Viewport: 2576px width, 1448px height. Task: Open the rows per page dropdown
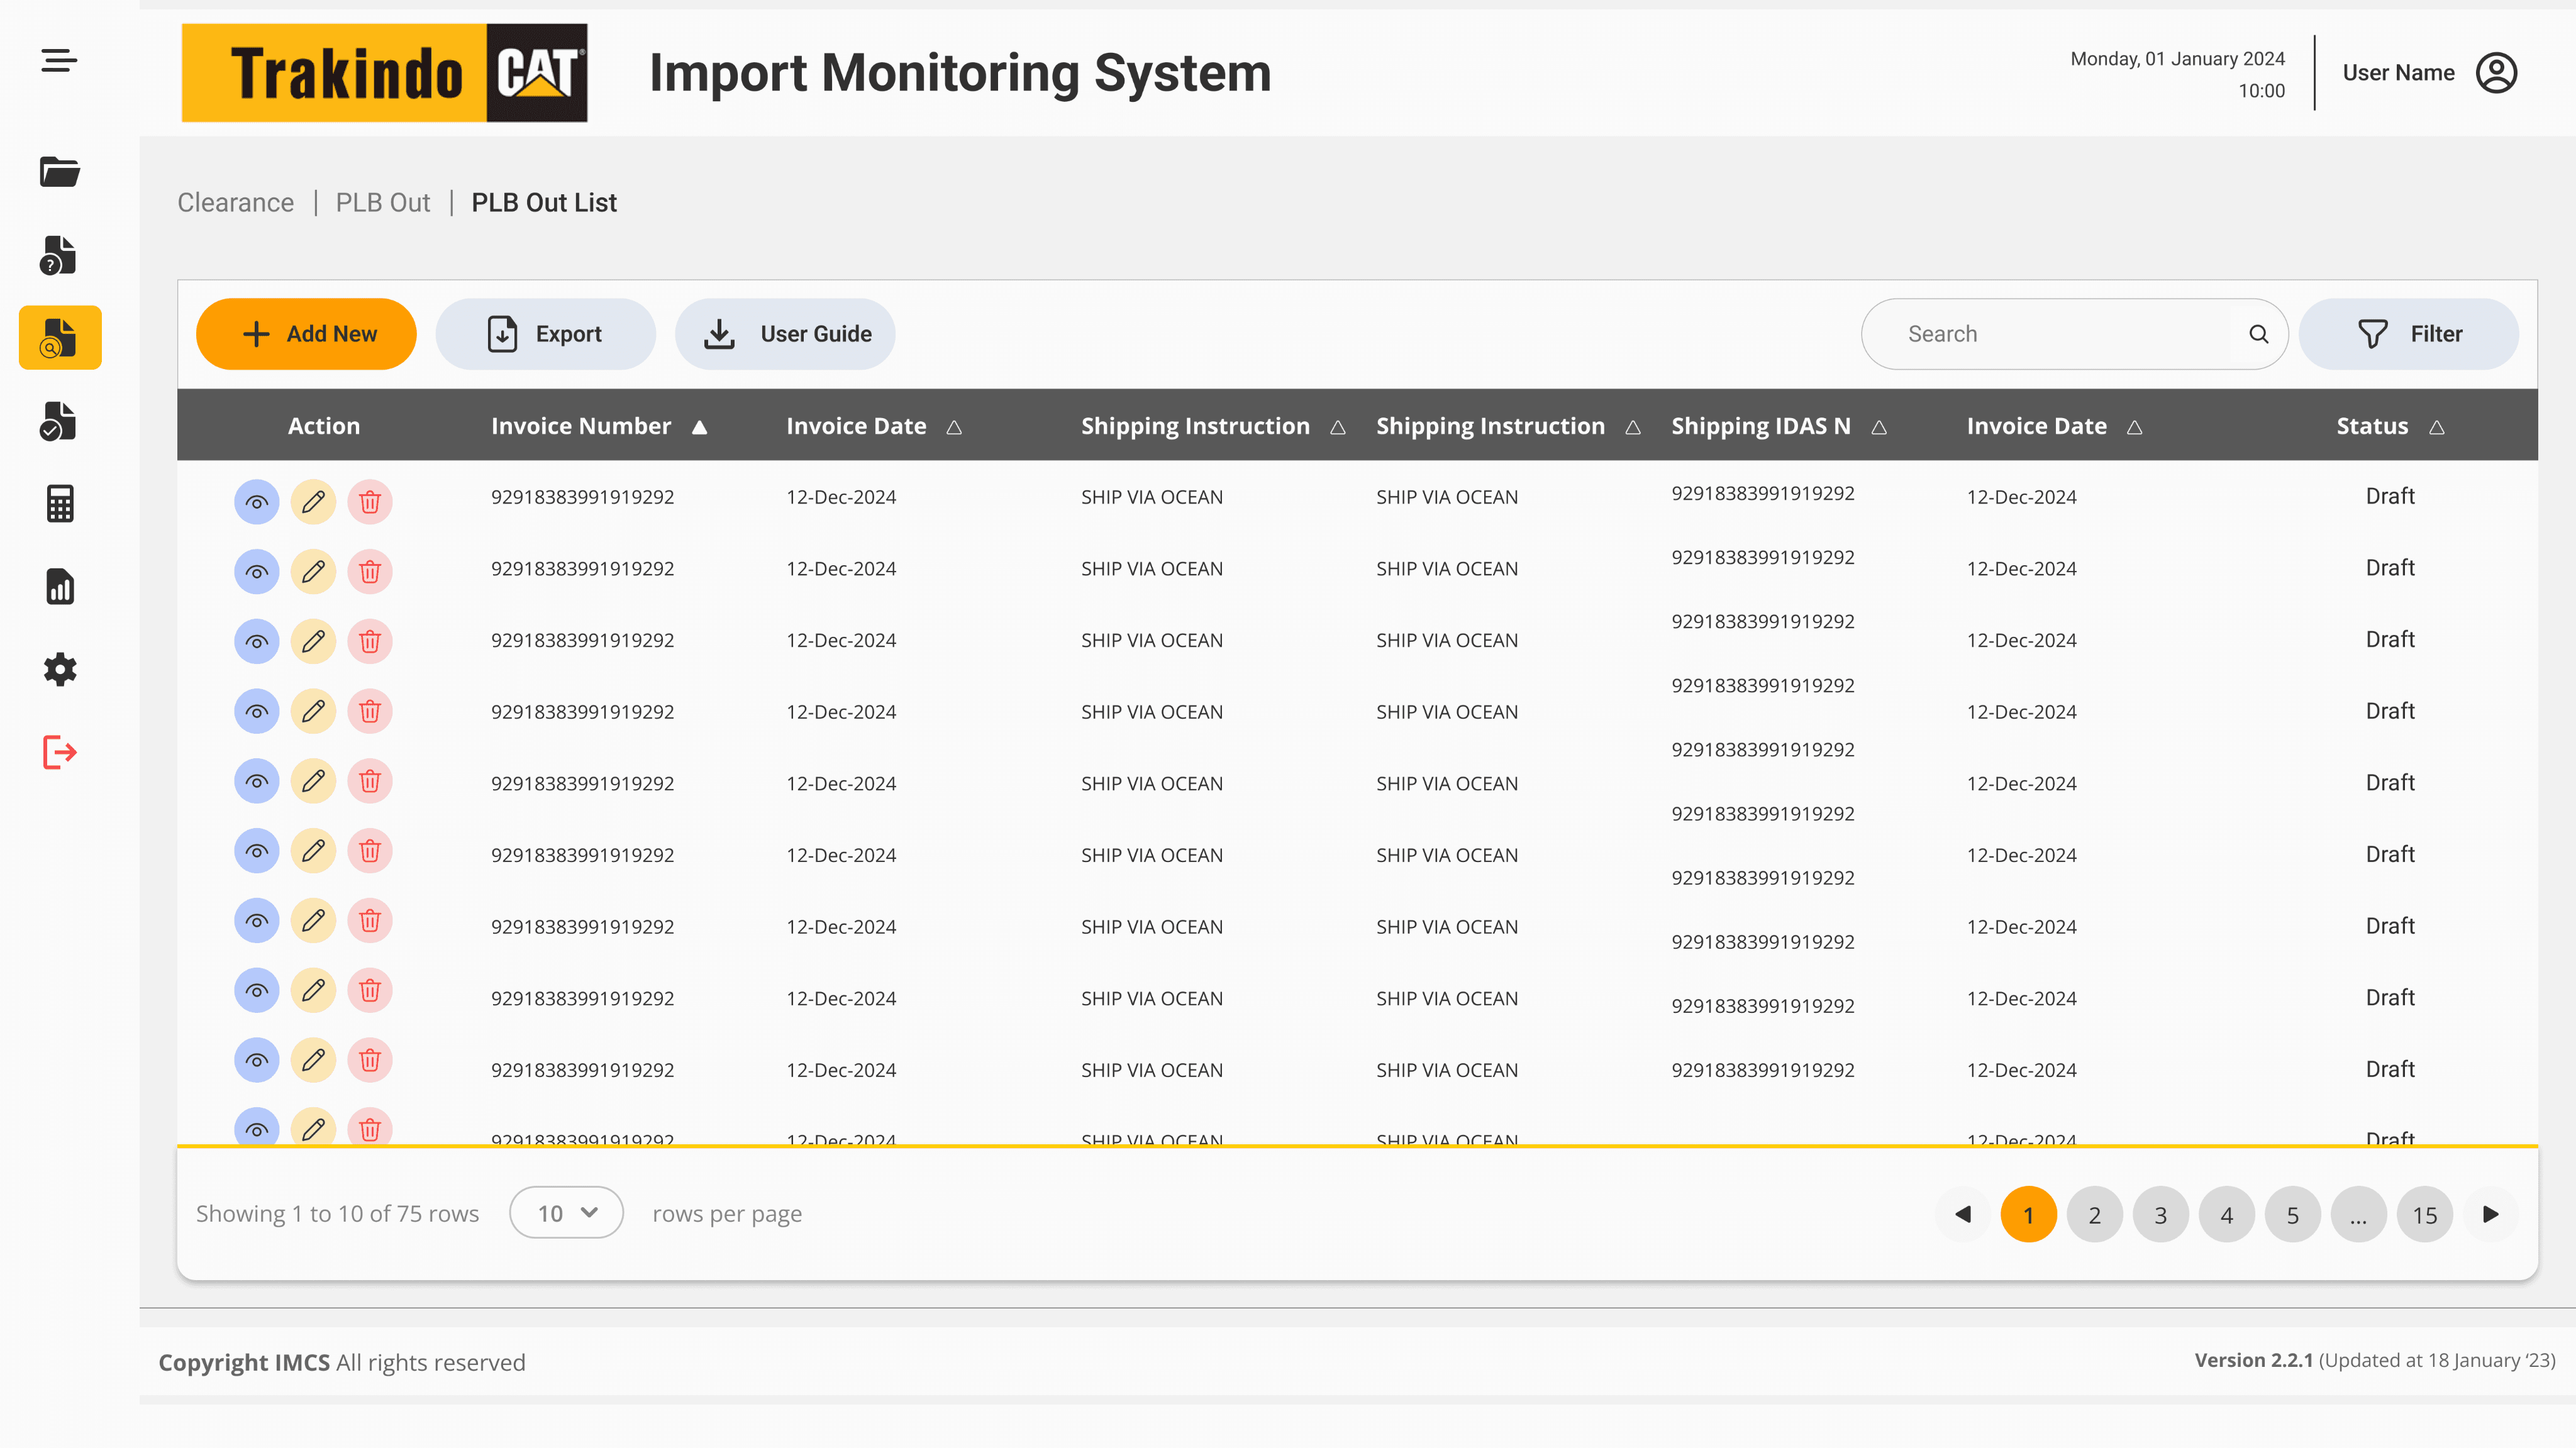(x=566, y=1213)
